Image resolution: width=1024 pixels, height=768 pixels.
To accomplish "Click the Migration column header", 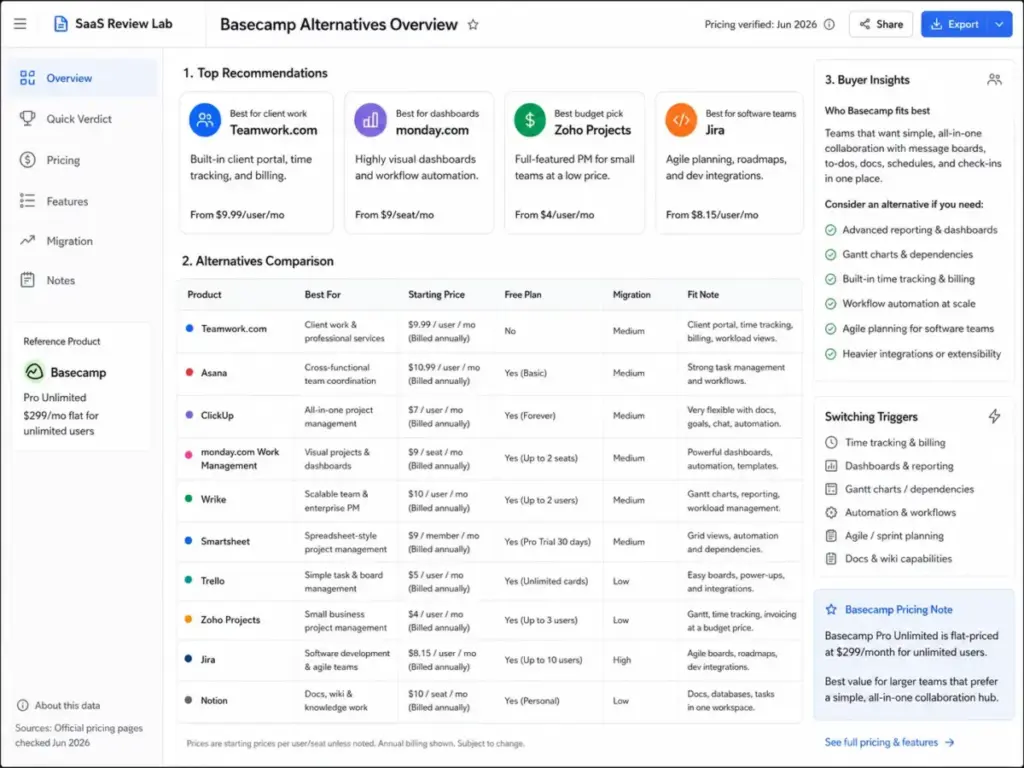I will (x=632, y=295).
